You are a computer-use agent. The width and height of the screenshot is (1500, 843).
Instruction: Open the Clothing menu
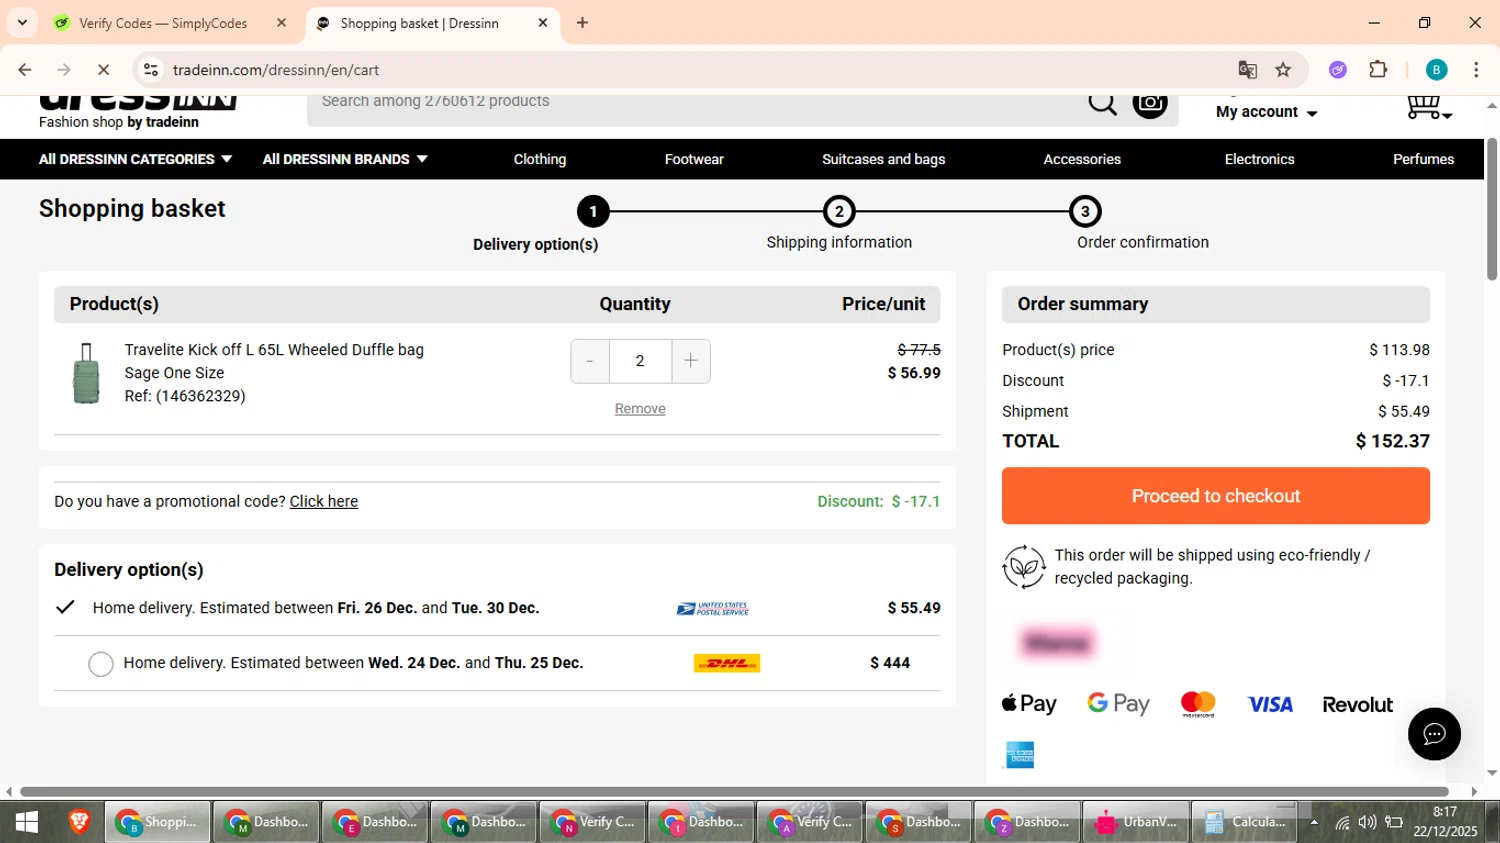pyautogui.click(x=540, y=159)
